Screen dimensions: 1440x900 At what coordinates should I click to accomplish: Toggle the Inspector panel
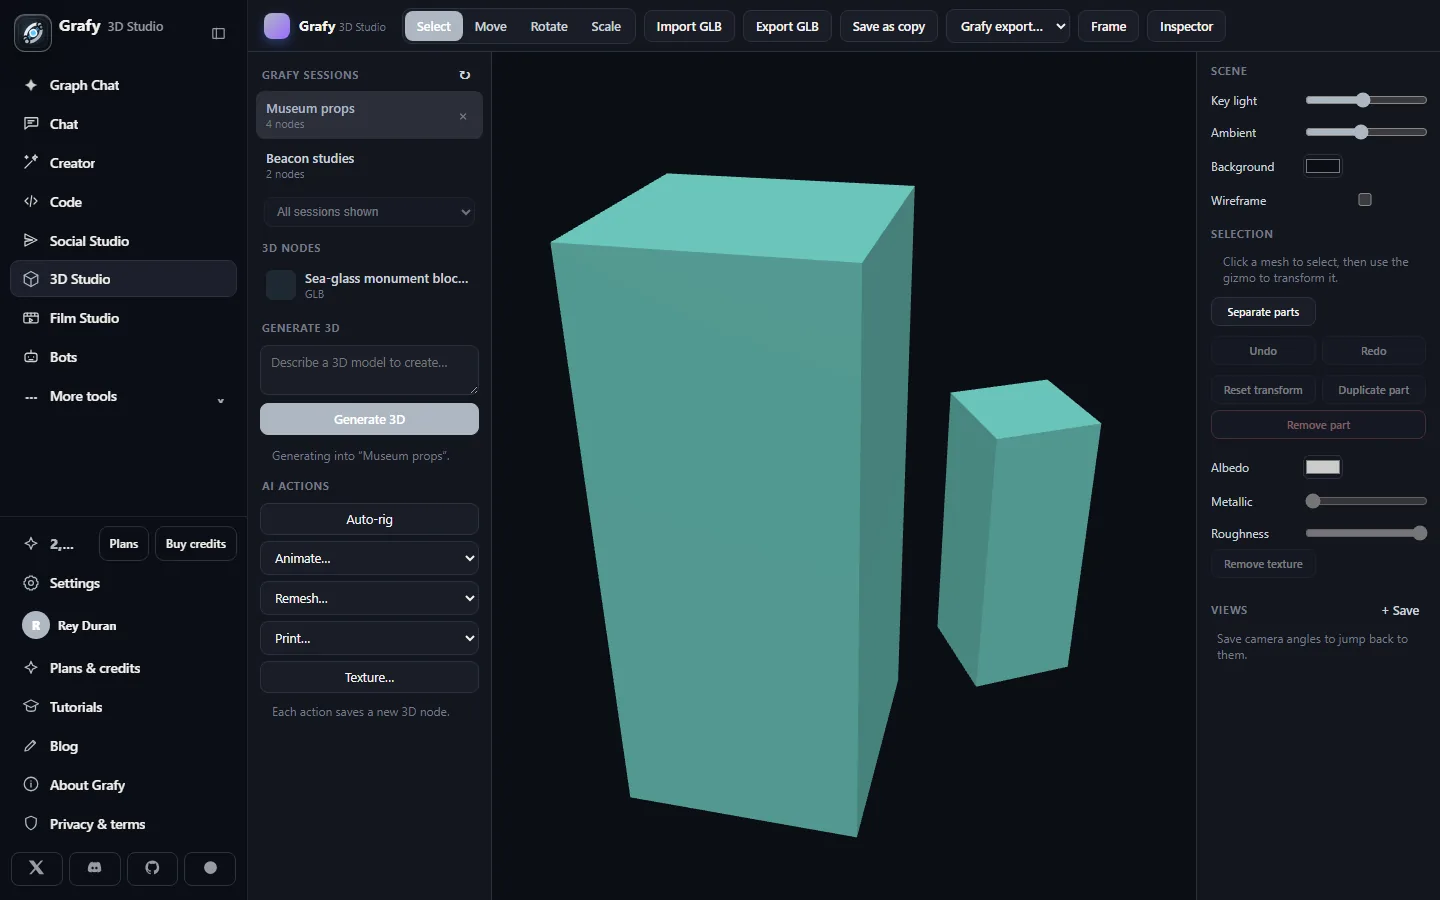[1186, 26]
